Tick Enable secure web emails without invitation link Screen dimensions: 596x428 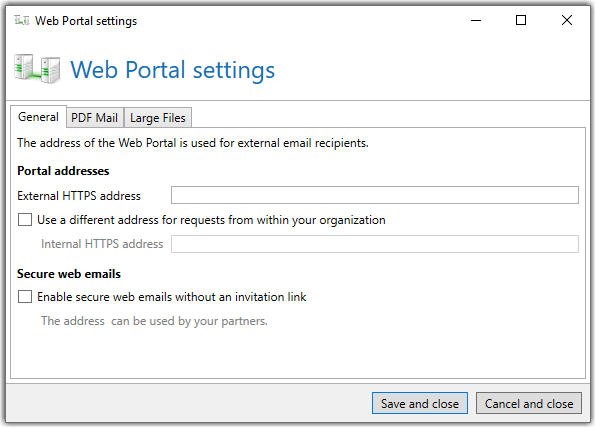(25, 296)
